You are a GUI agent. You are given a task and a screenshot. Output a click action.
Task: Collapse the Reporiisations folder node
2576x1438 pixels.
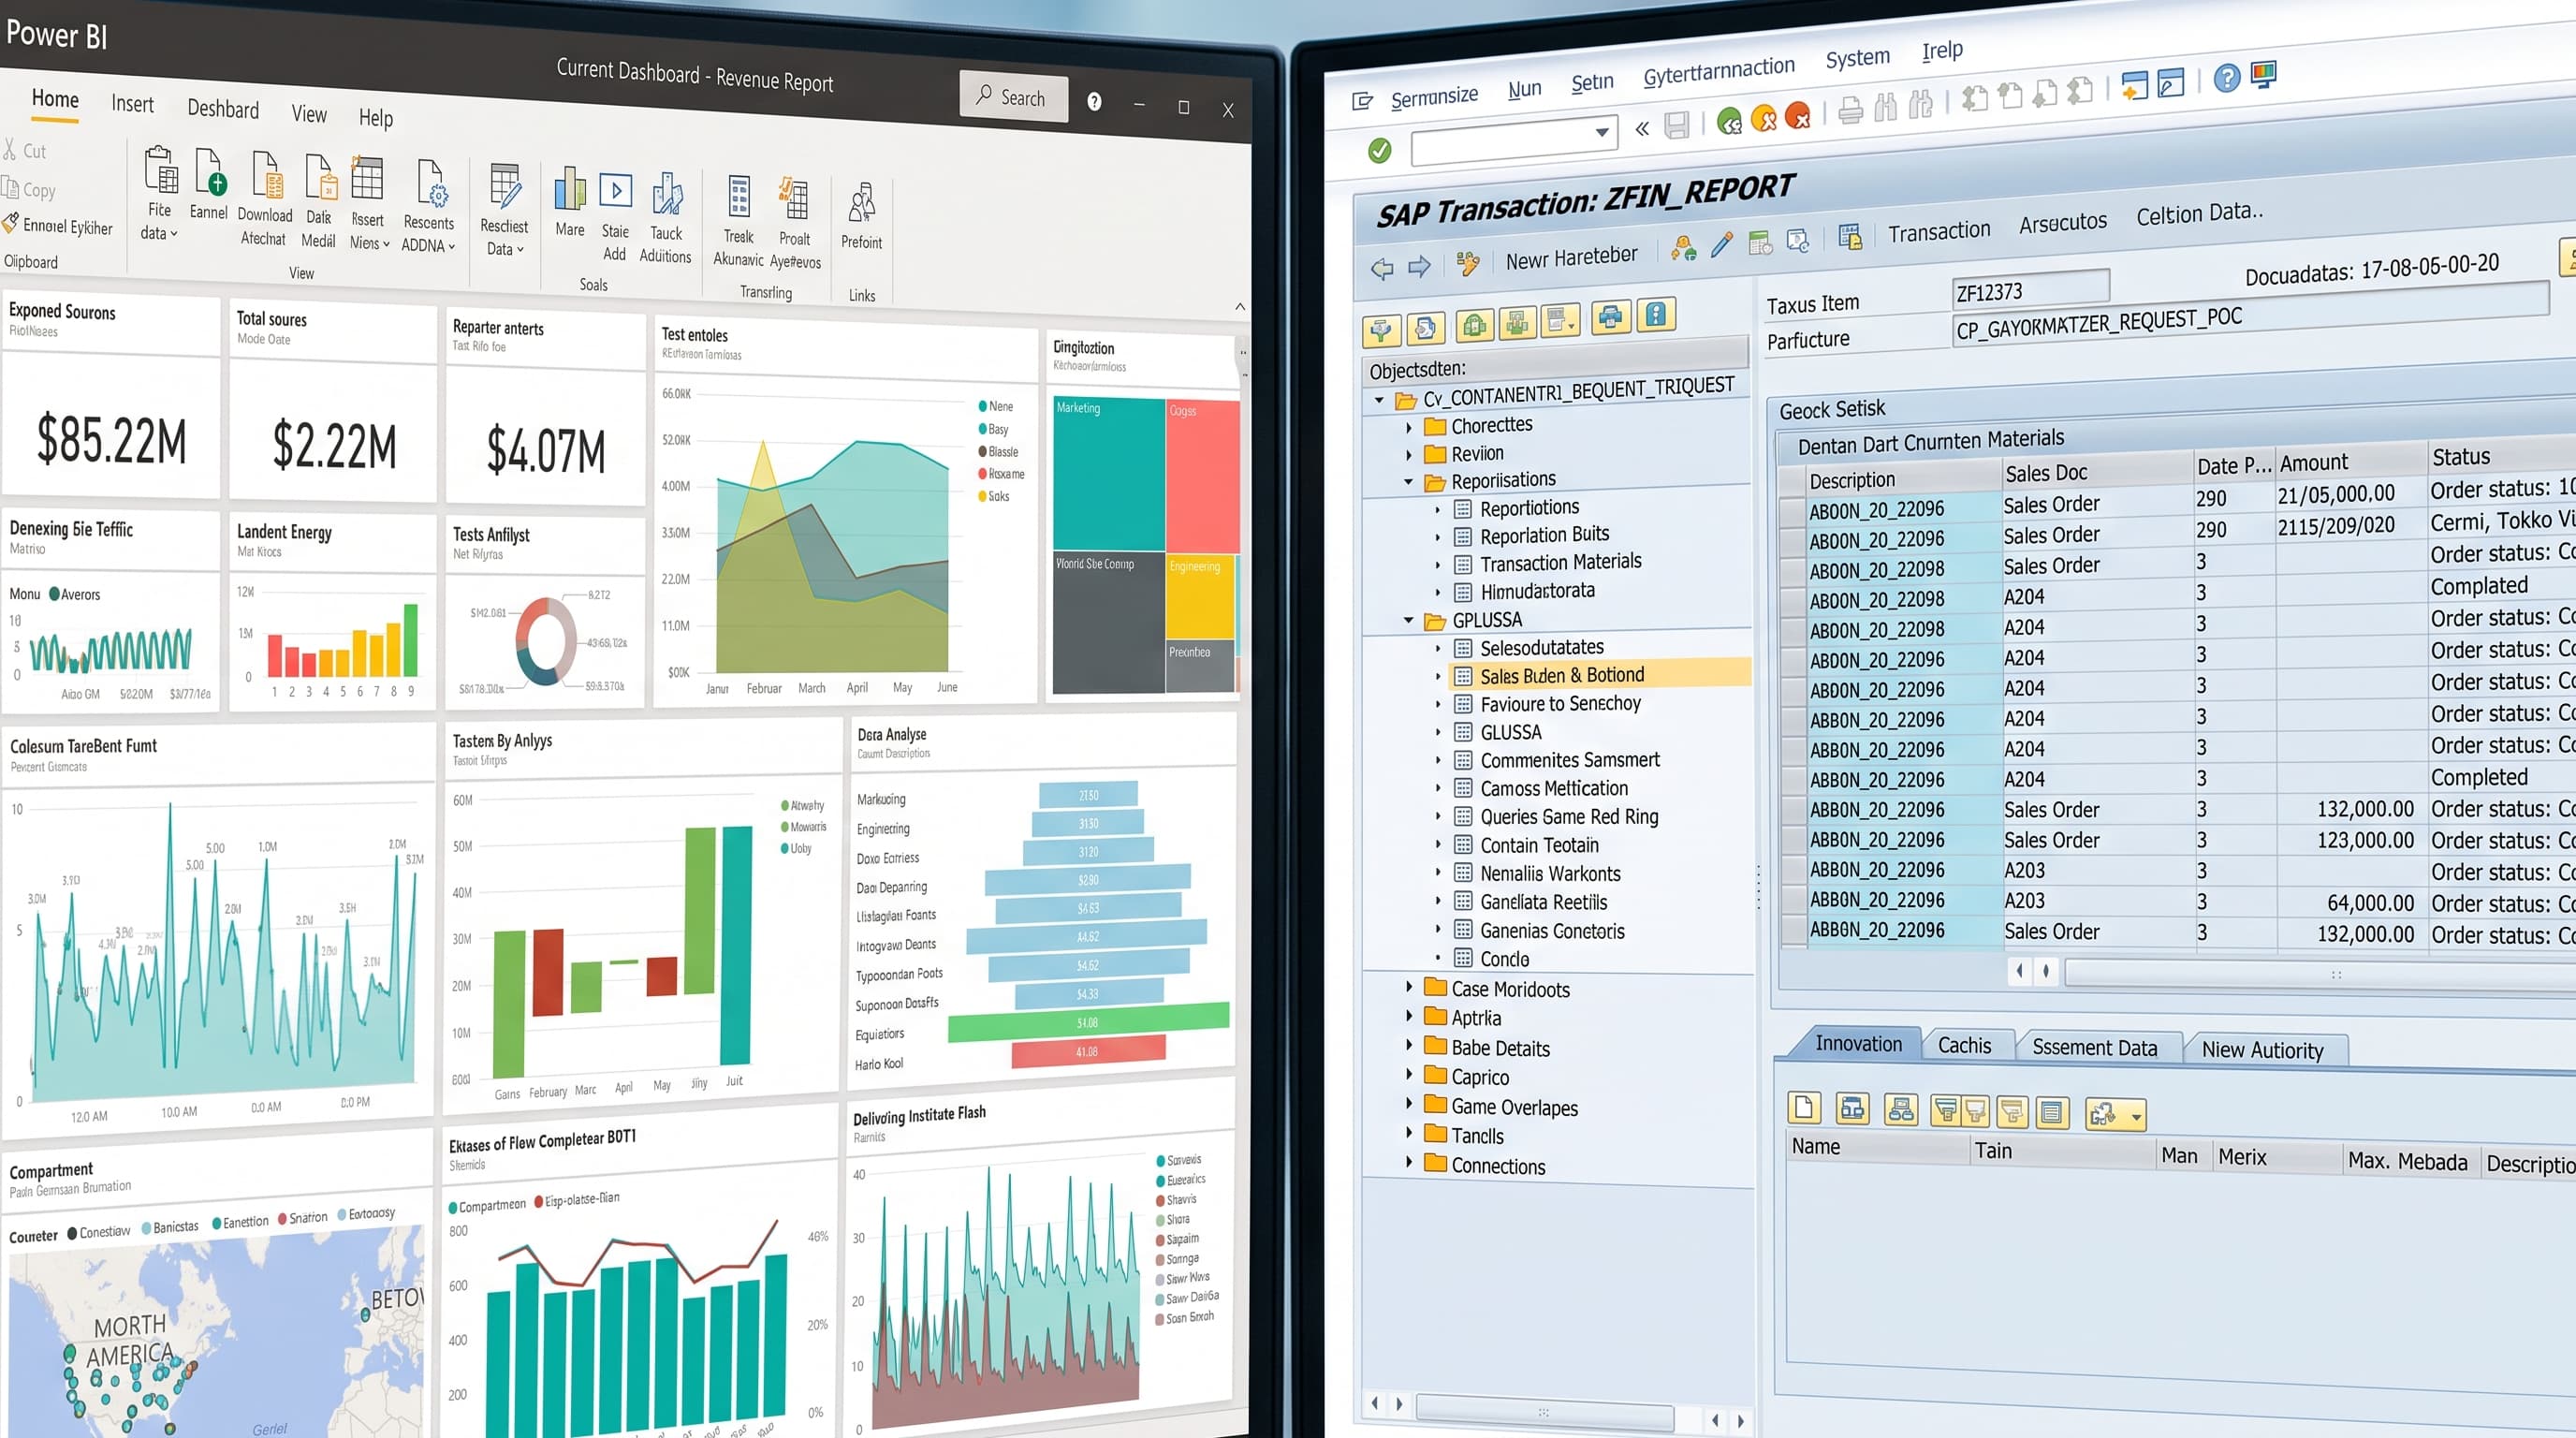click(1409, 482)
